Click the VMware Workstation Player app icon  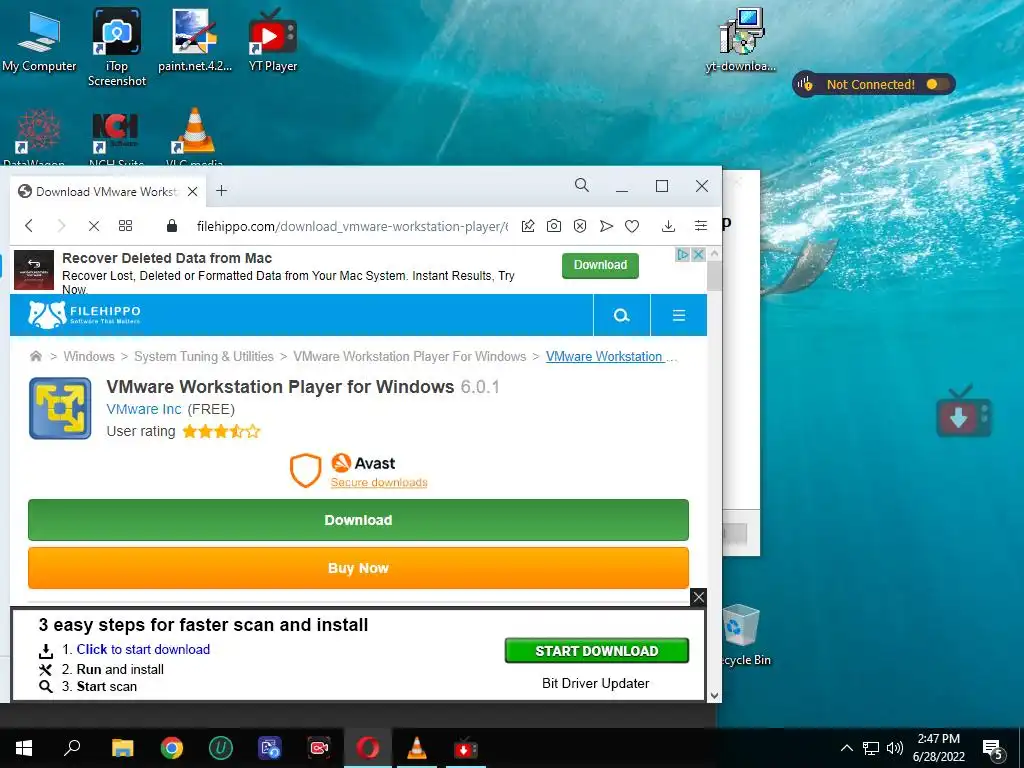pyautogui.click(x=60, y=408)
